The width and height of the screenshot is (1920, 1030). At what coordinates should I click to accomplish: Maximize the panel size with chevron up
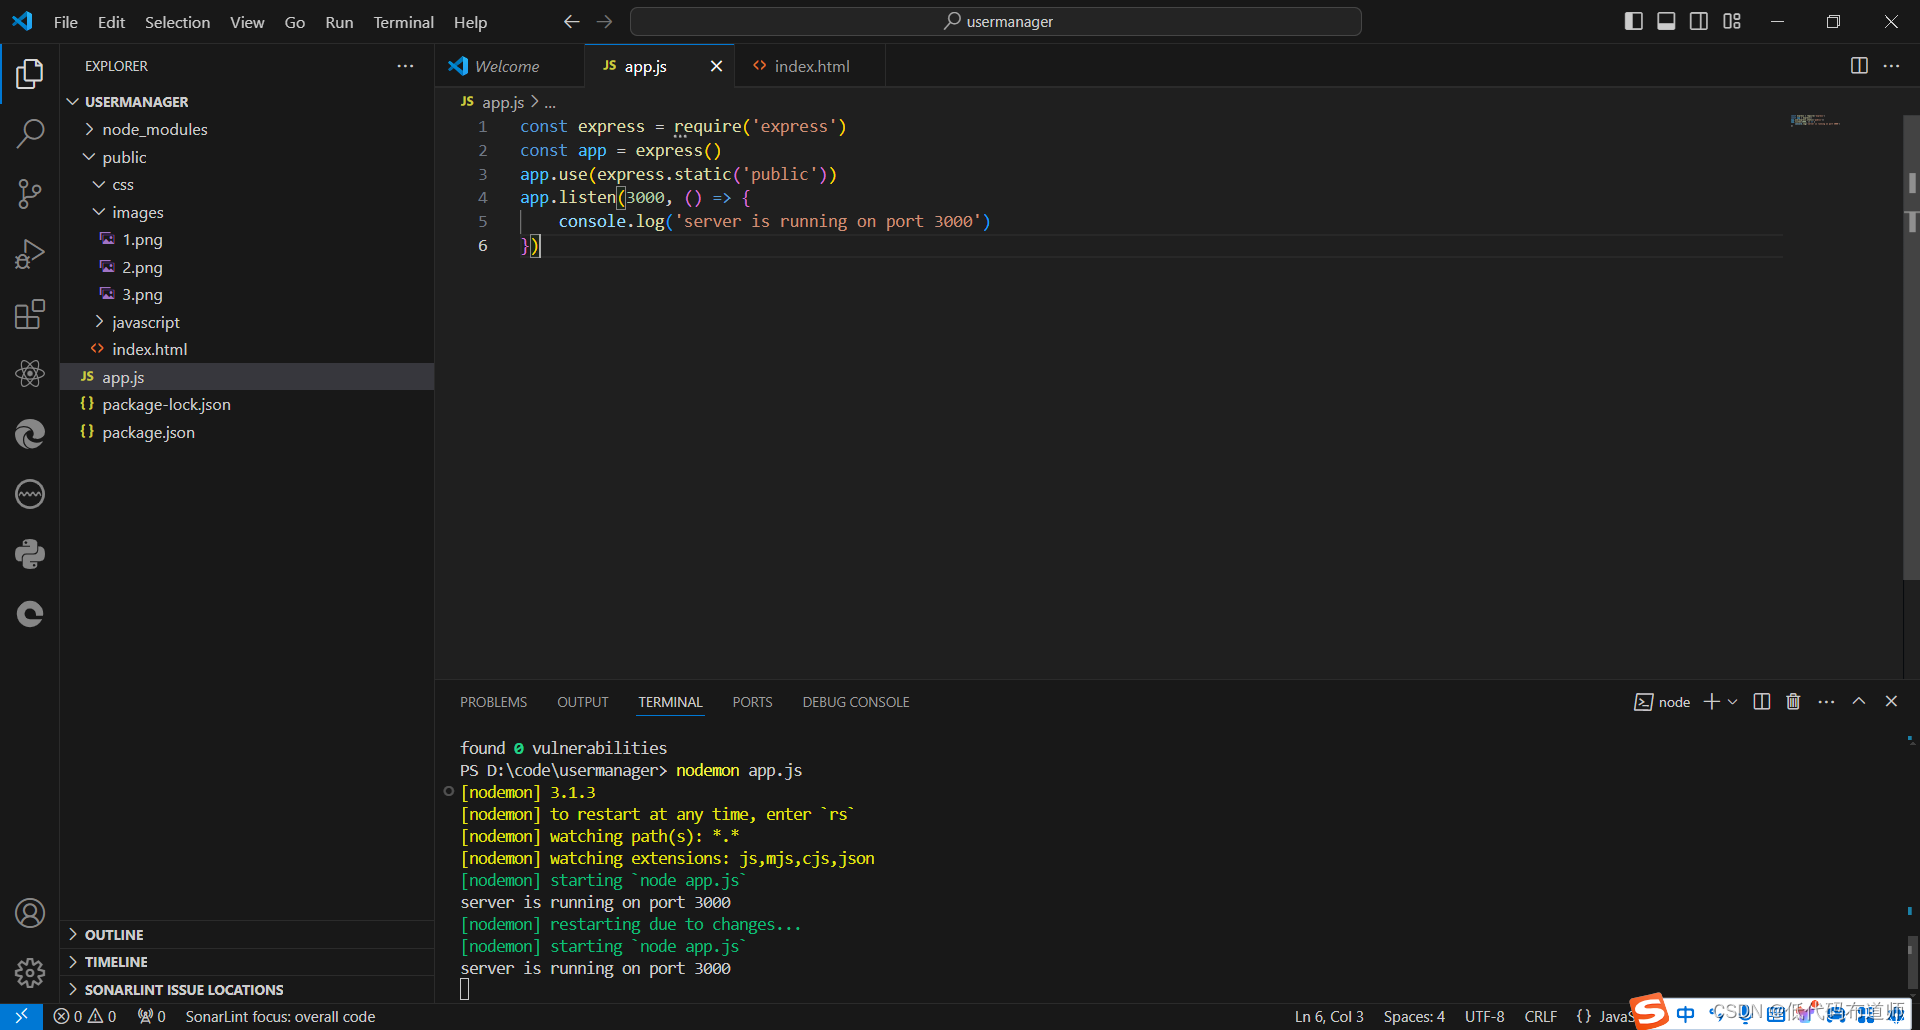click(1859, 702)
